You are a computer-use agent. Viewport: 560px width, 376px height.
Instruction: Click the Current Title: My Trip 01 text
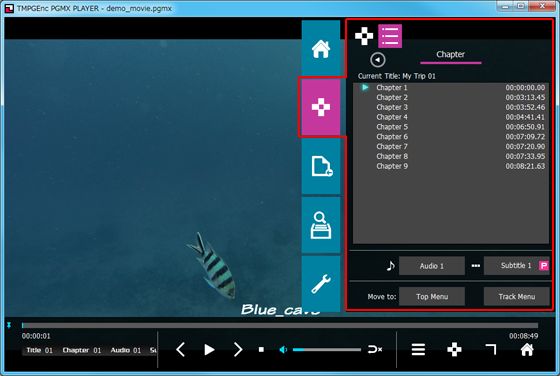(397, 76)
